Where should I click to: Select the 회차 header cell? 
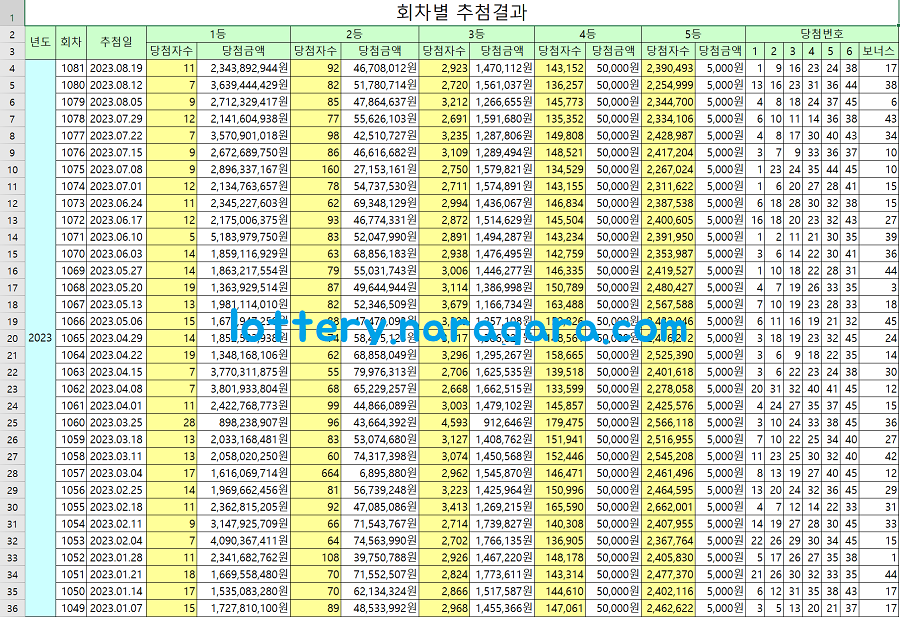click(71, 41)
